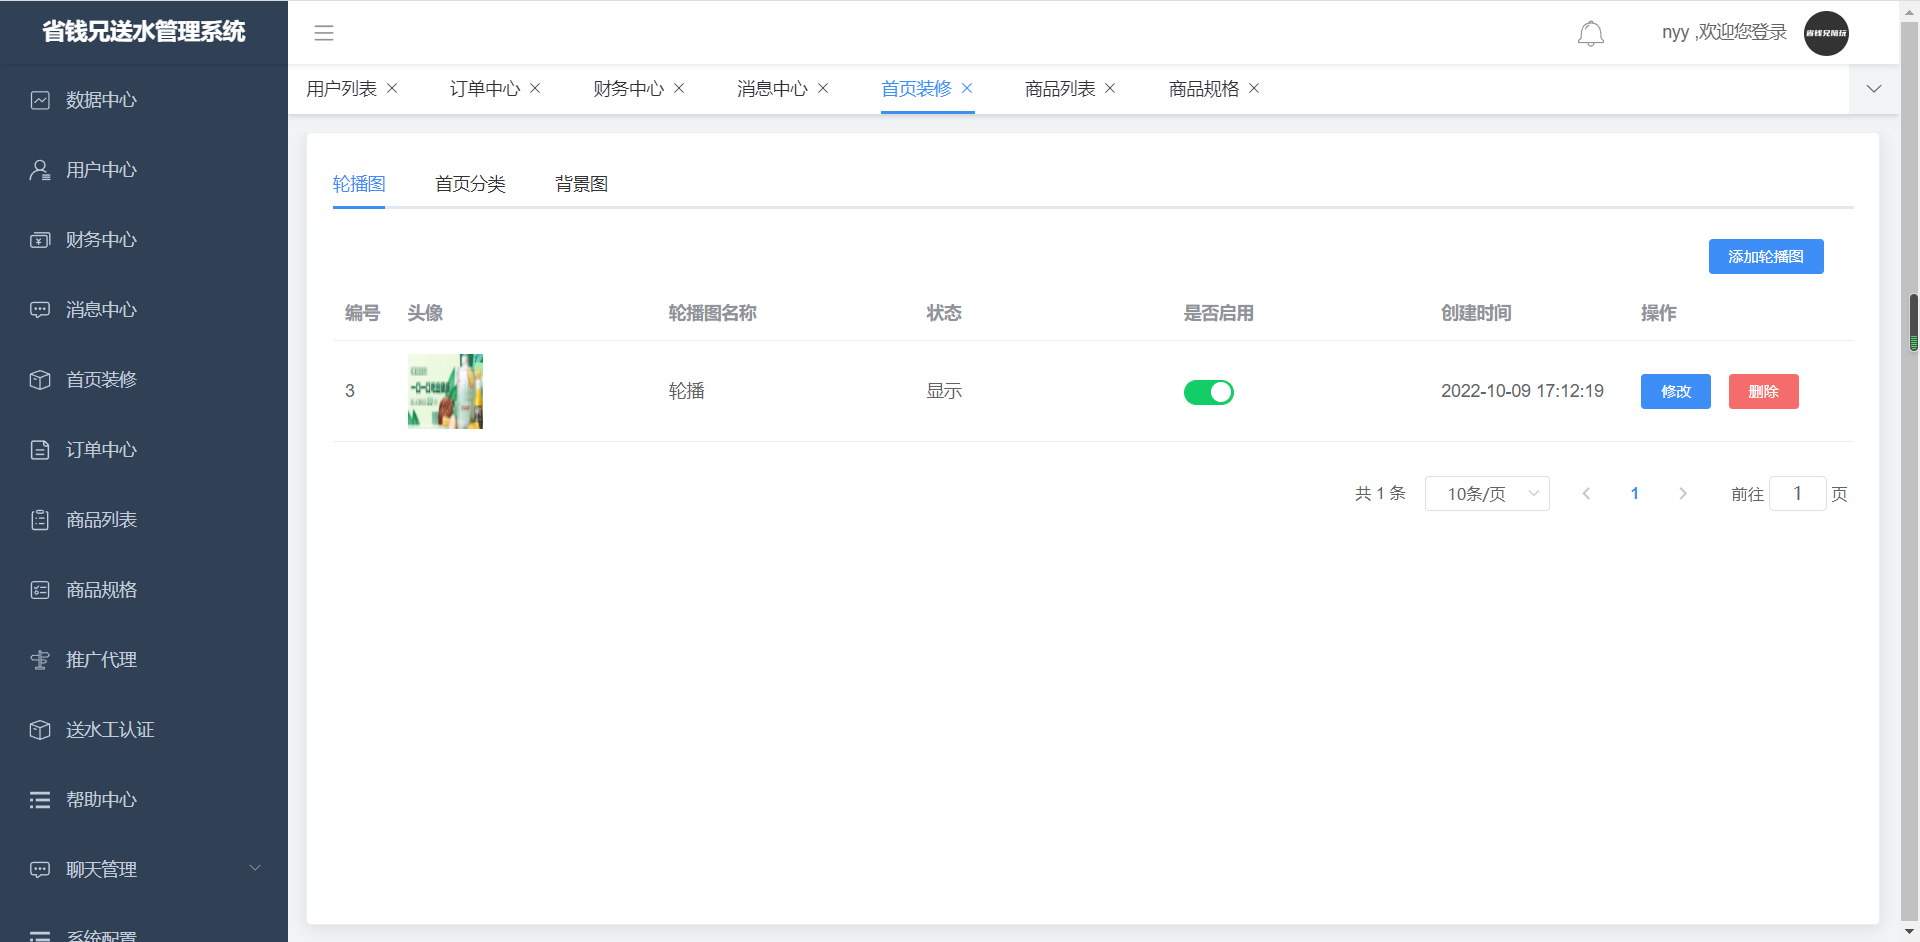Collapse sidebar with hamburger menu icon
Screen dimensions: 1920x942
(x=324, y=33)
